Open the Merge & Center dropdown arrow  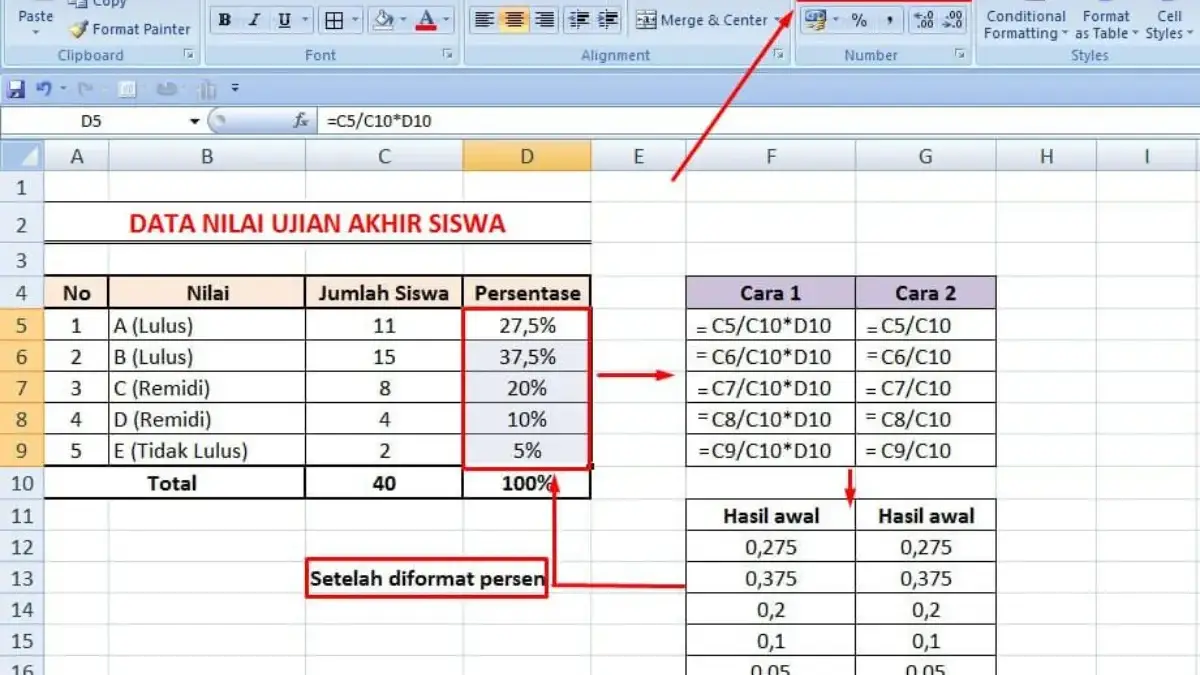[x=779, y=20]
